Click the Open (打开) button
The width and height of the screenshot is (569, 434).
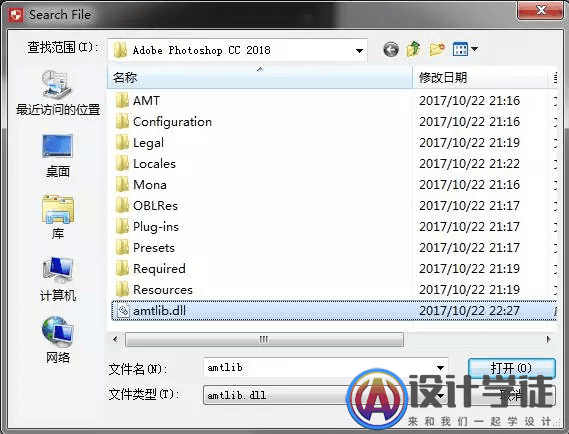[512, 368]
